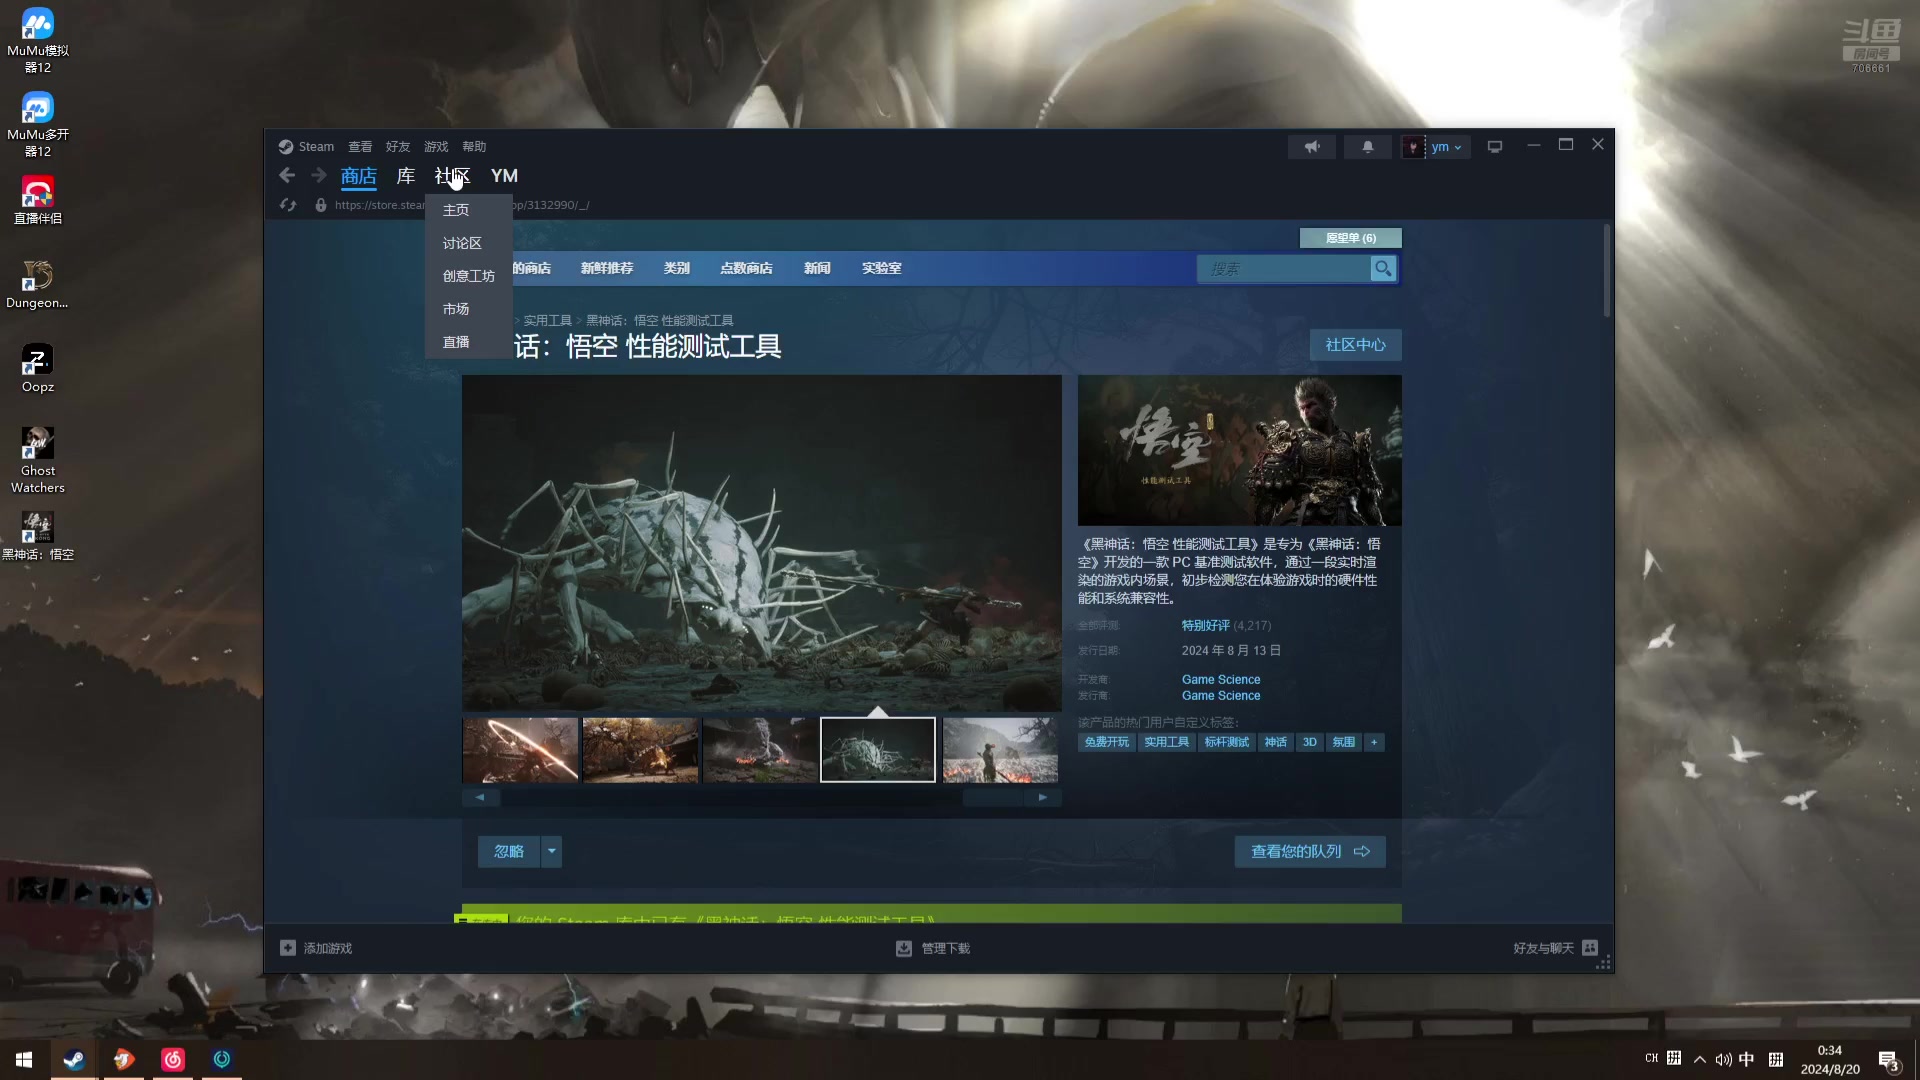Open 新闻 in the store navigation
Viewport: 1920px width, 1080px height.
pyautogui.click(x=817, y=268)
